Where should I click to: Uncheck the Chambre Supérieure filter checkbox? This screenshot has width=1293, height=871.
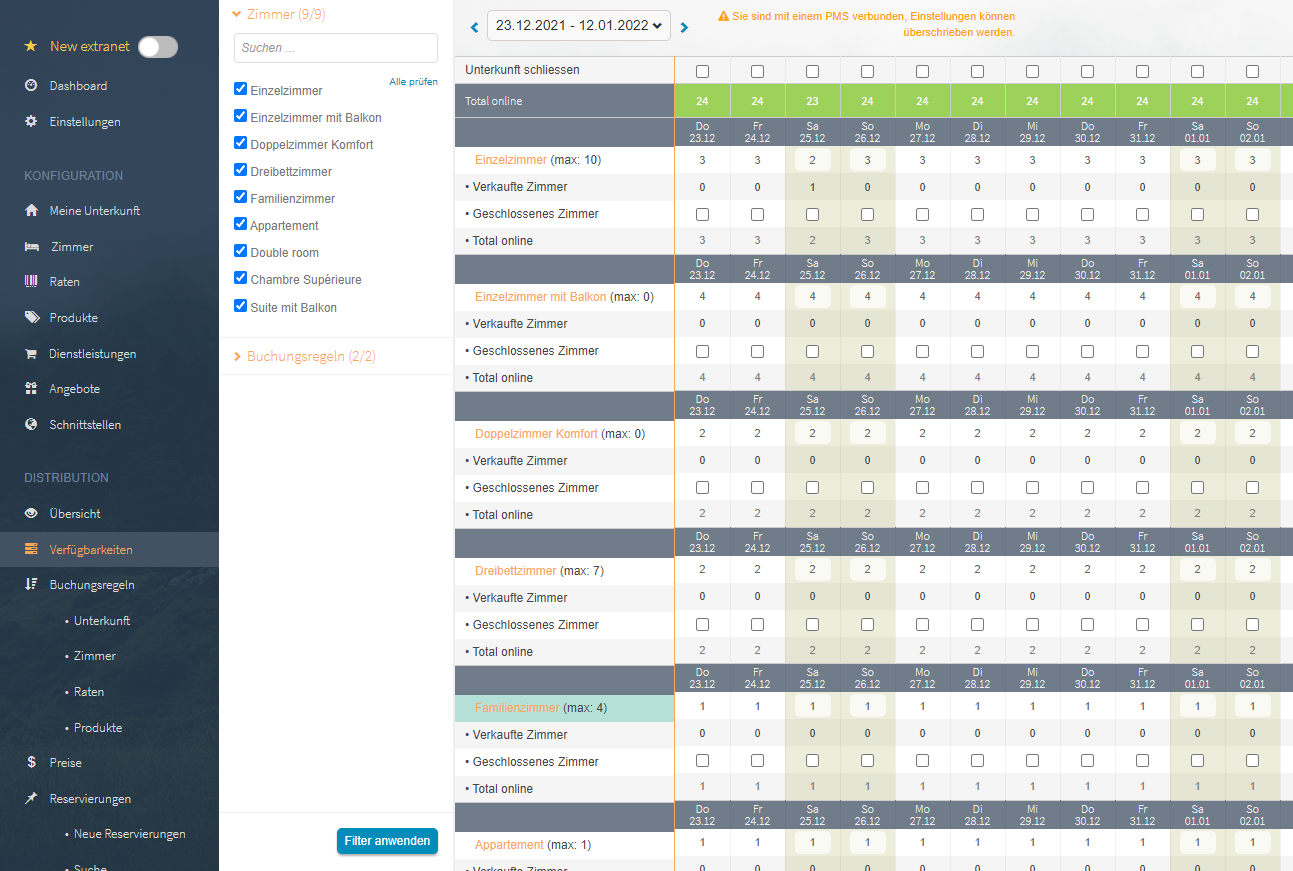240,278
